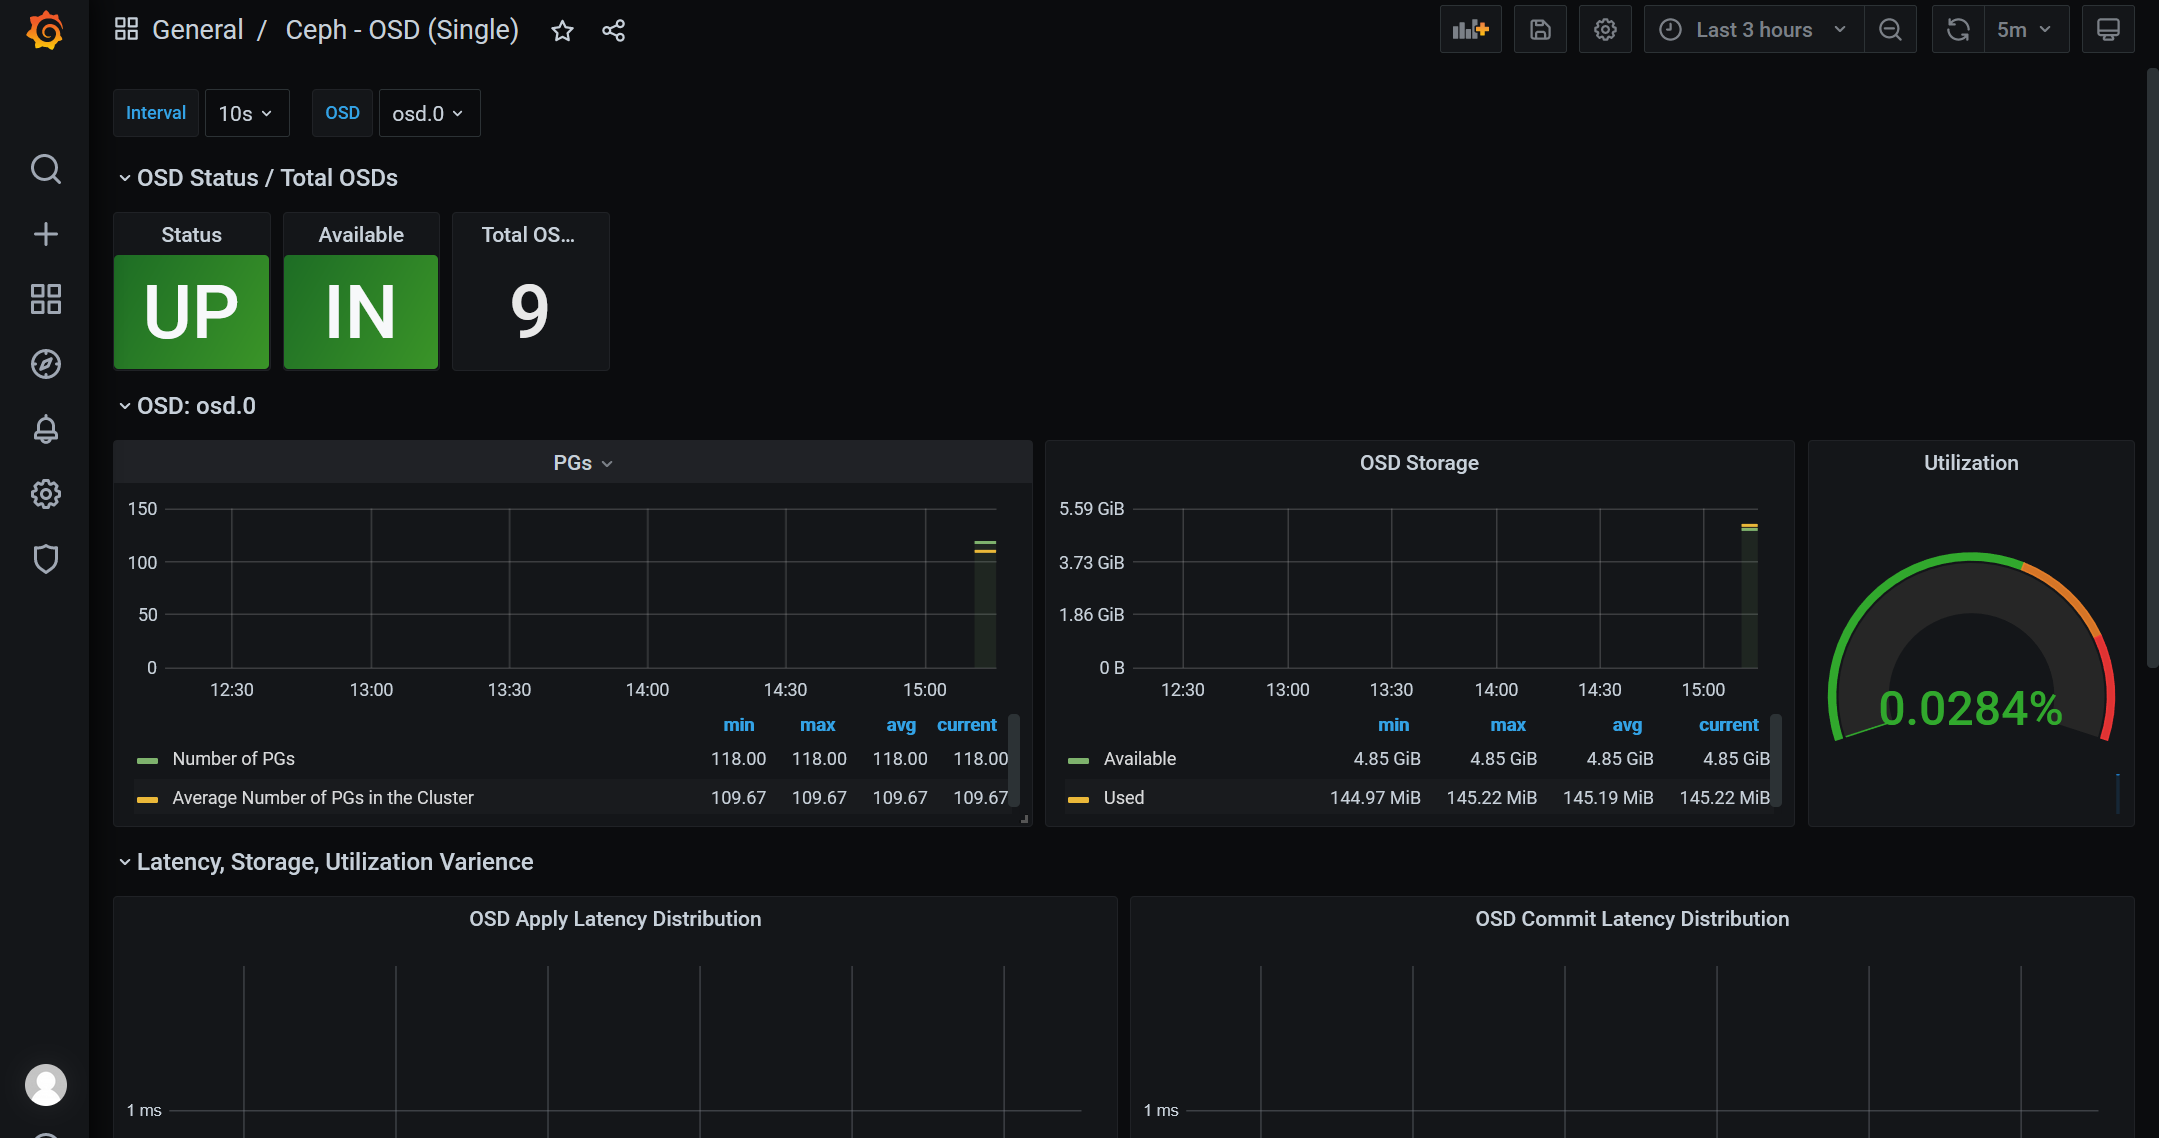Toggle the Used series in OSD Storage legend
This screenshot has height=1138, width=2159.
pyautogui.click(x=1123, y=798)
